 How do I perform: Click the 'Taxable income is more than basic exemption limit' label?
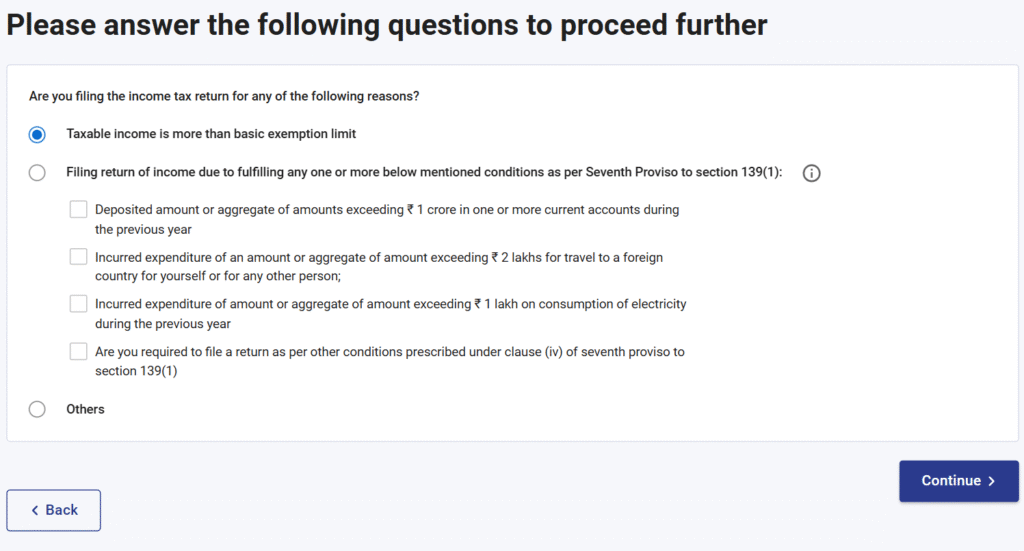pyautogui.click(x=211, y=134)
